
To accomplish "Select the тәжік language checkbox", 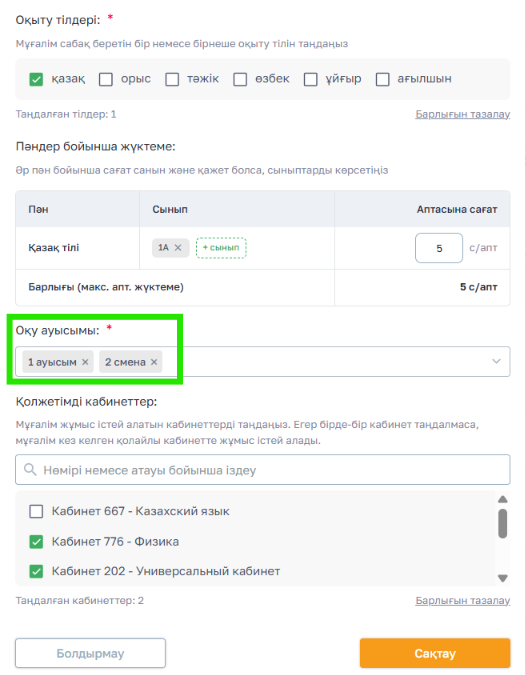I will tap(172, 79).
